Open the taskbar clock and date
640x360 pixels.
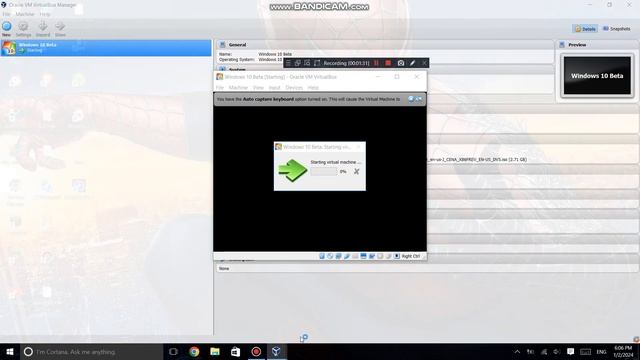[623, 351]
